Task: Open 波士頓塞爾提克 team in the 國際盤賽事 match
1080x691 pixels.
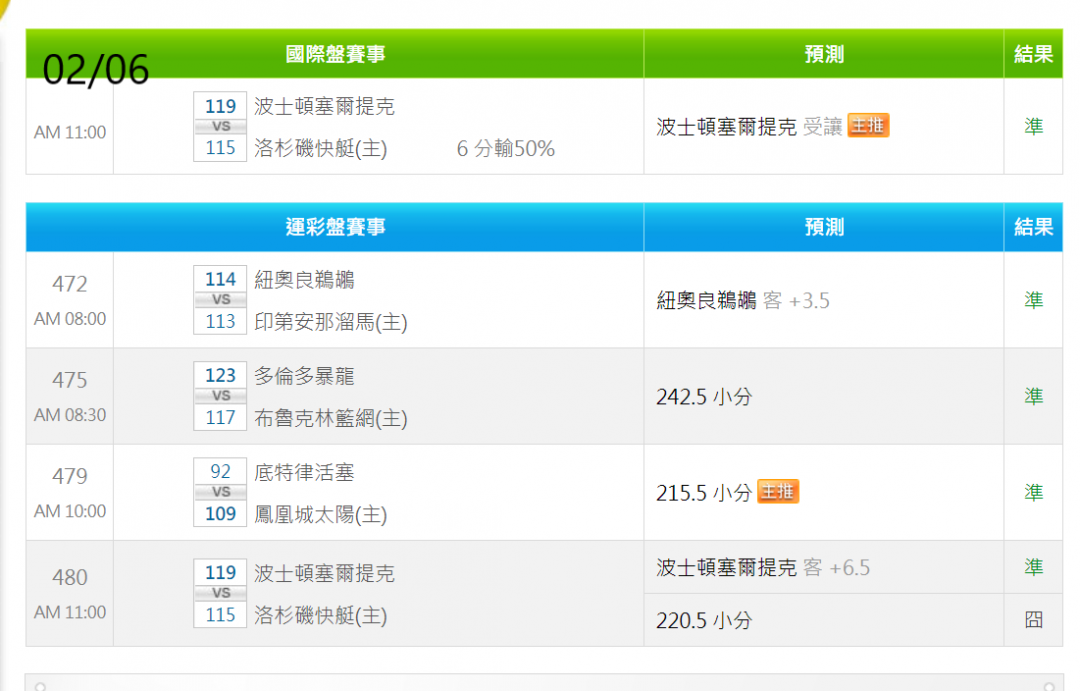Action: pyautogui.click(x=324, y=106)
